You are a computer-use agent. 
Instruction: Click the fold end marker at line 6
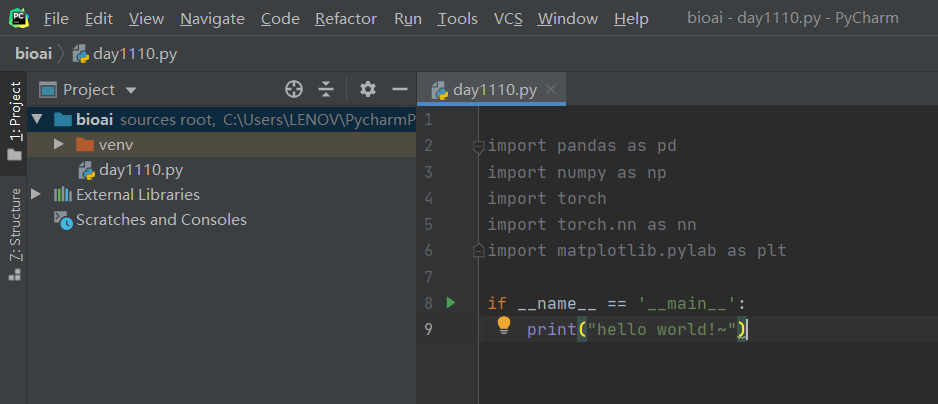[x=478, y=251]
